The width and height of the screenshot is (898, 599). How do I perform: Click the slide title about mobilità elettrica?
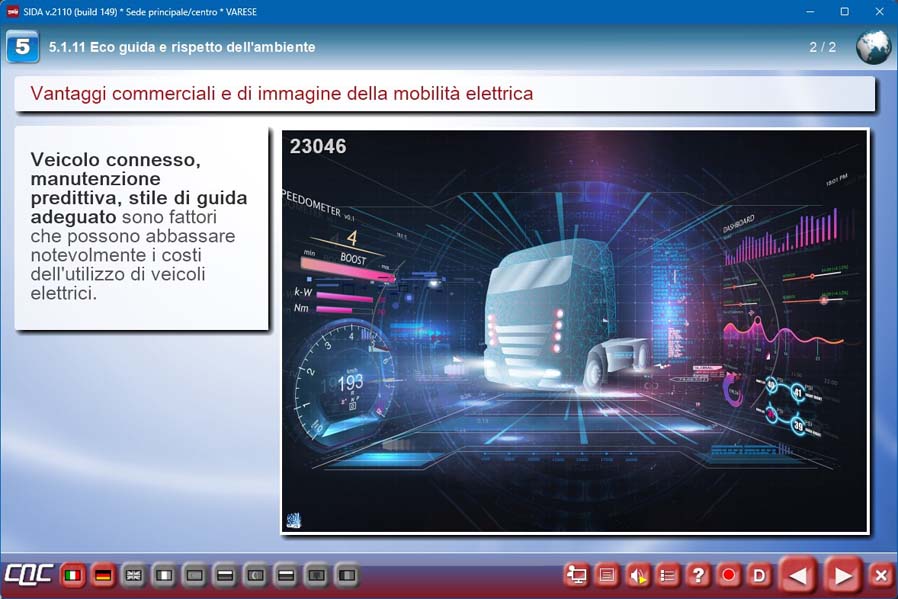[282, 94]
